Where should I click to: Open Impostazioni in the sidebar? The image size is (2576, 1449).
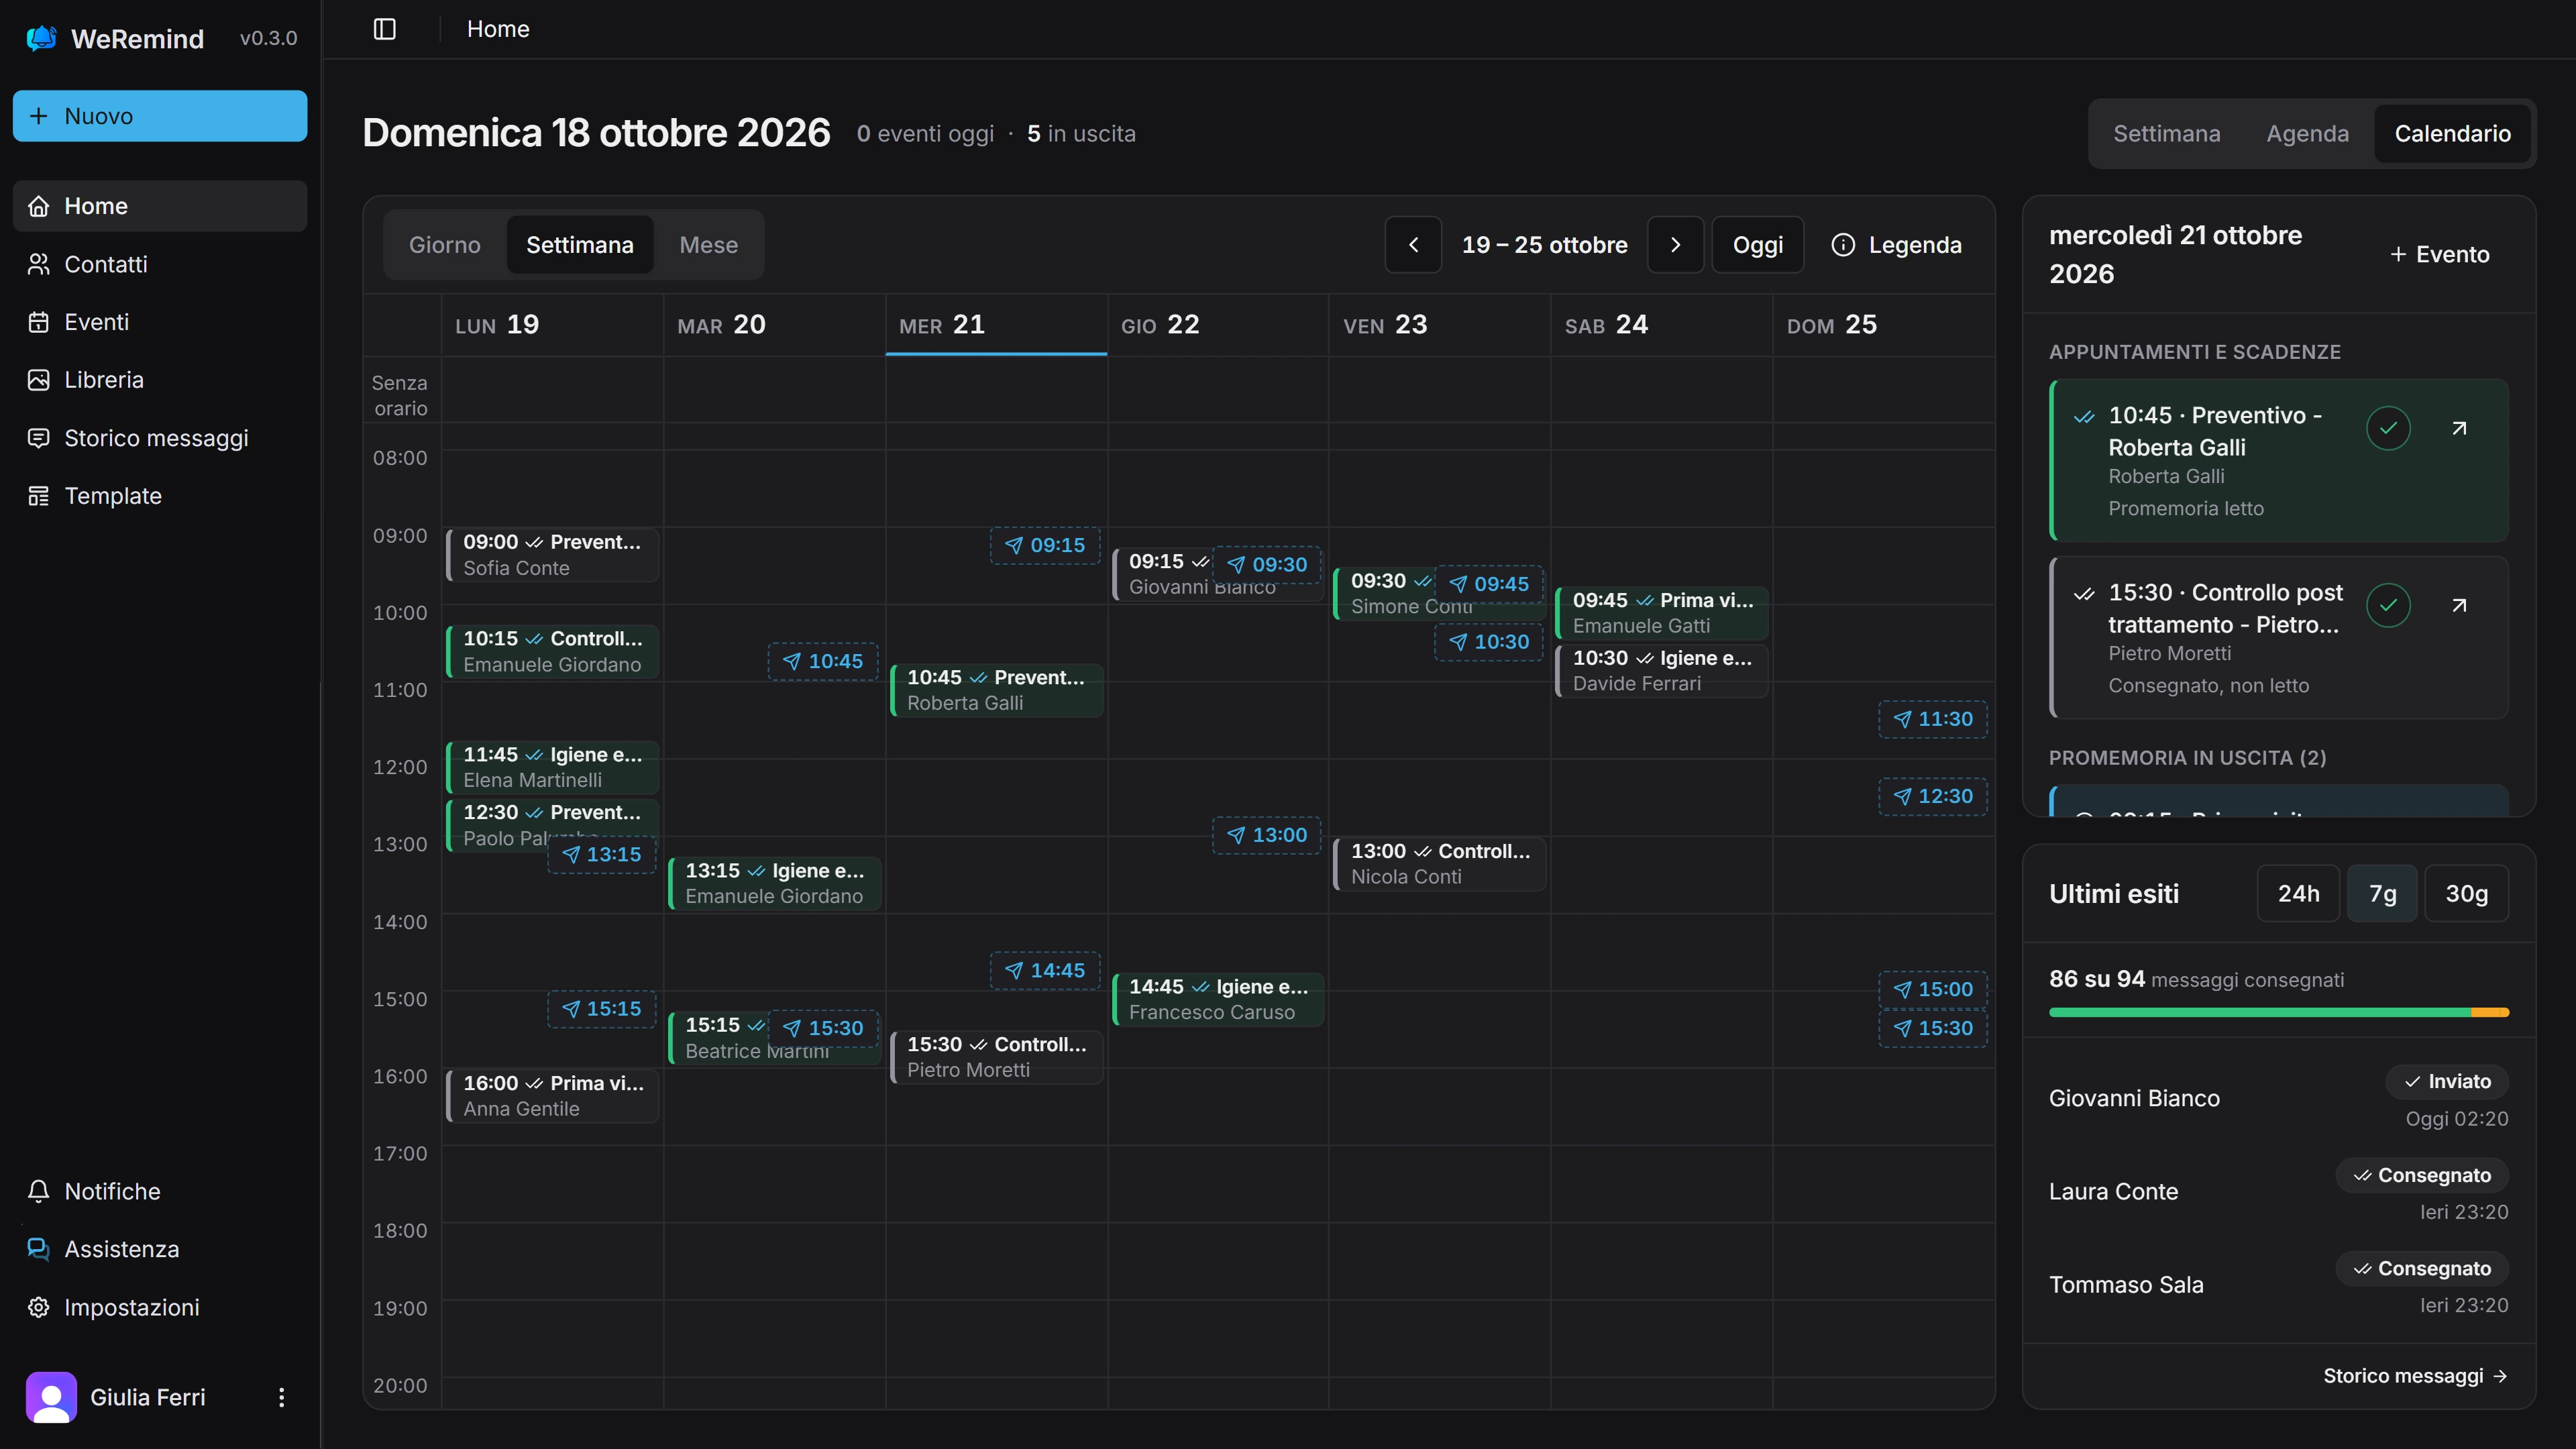[x=160, y=1308]
